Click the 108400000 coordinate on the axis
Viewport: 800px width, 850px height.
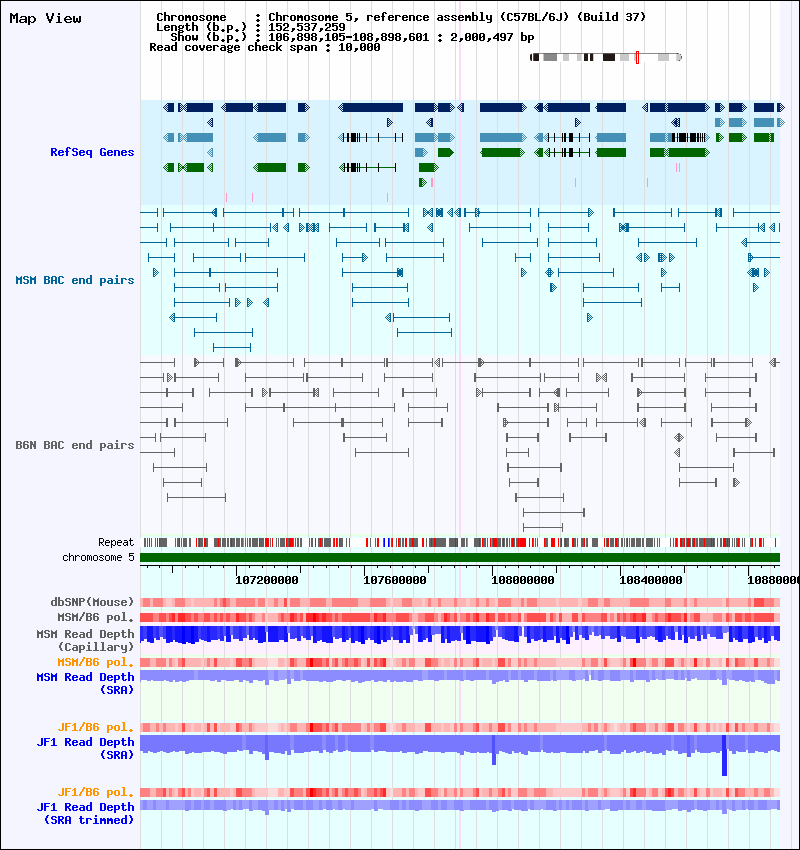(x=650, y=580)
